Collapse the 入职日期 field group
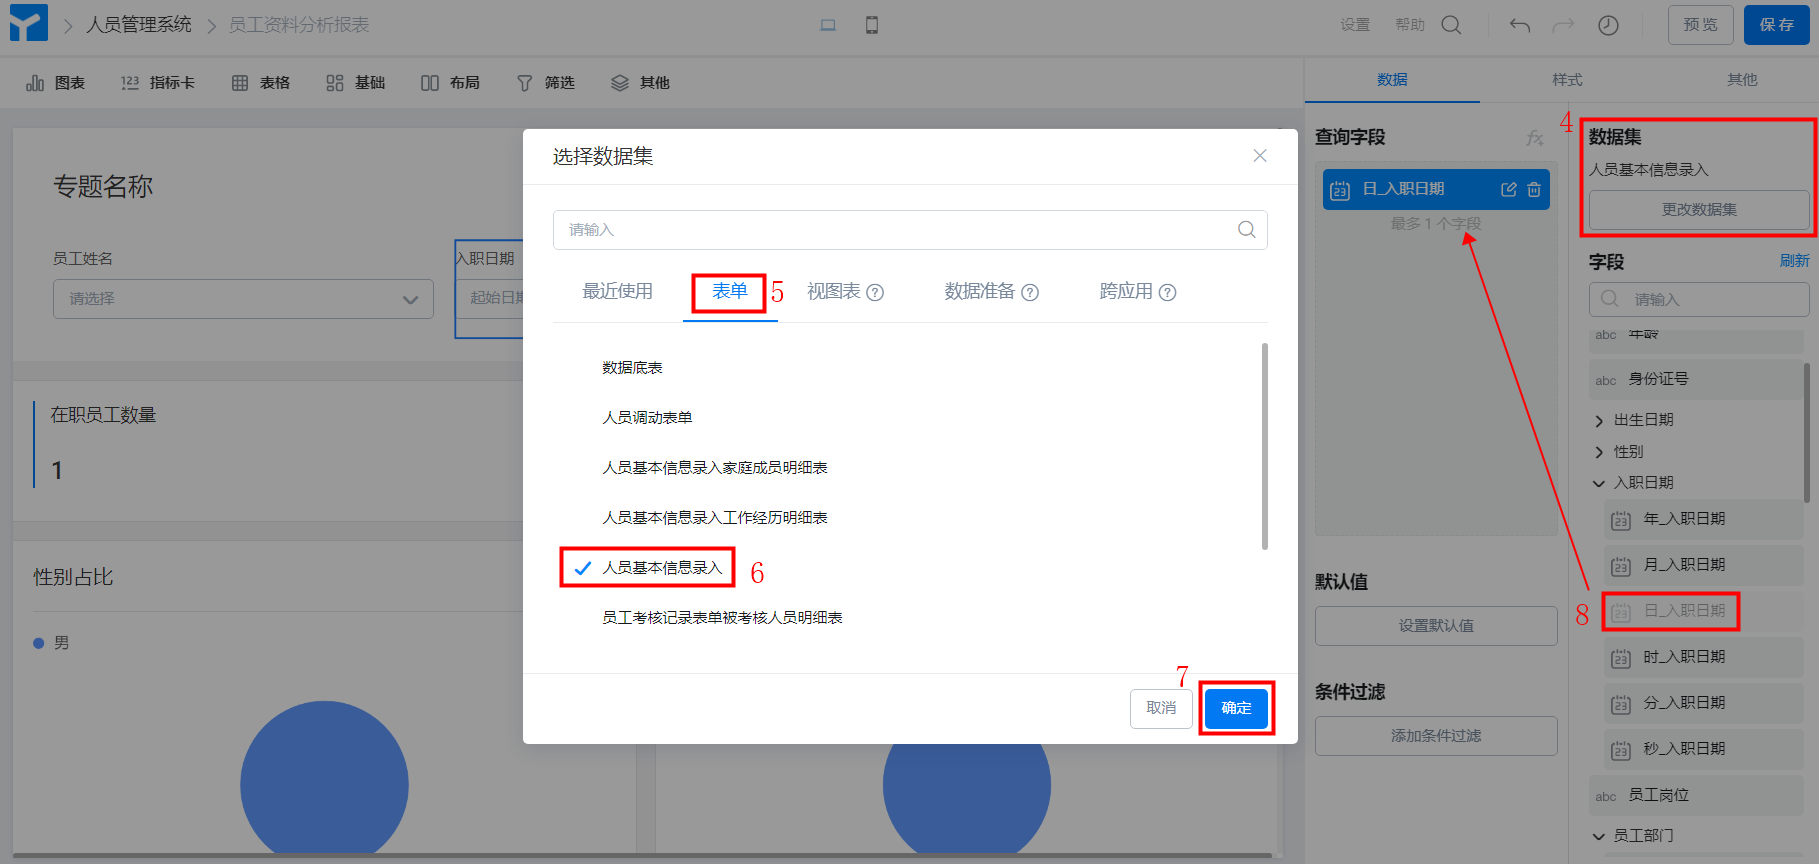Viewport: 1819px width, 864px height. [1599, 483]
